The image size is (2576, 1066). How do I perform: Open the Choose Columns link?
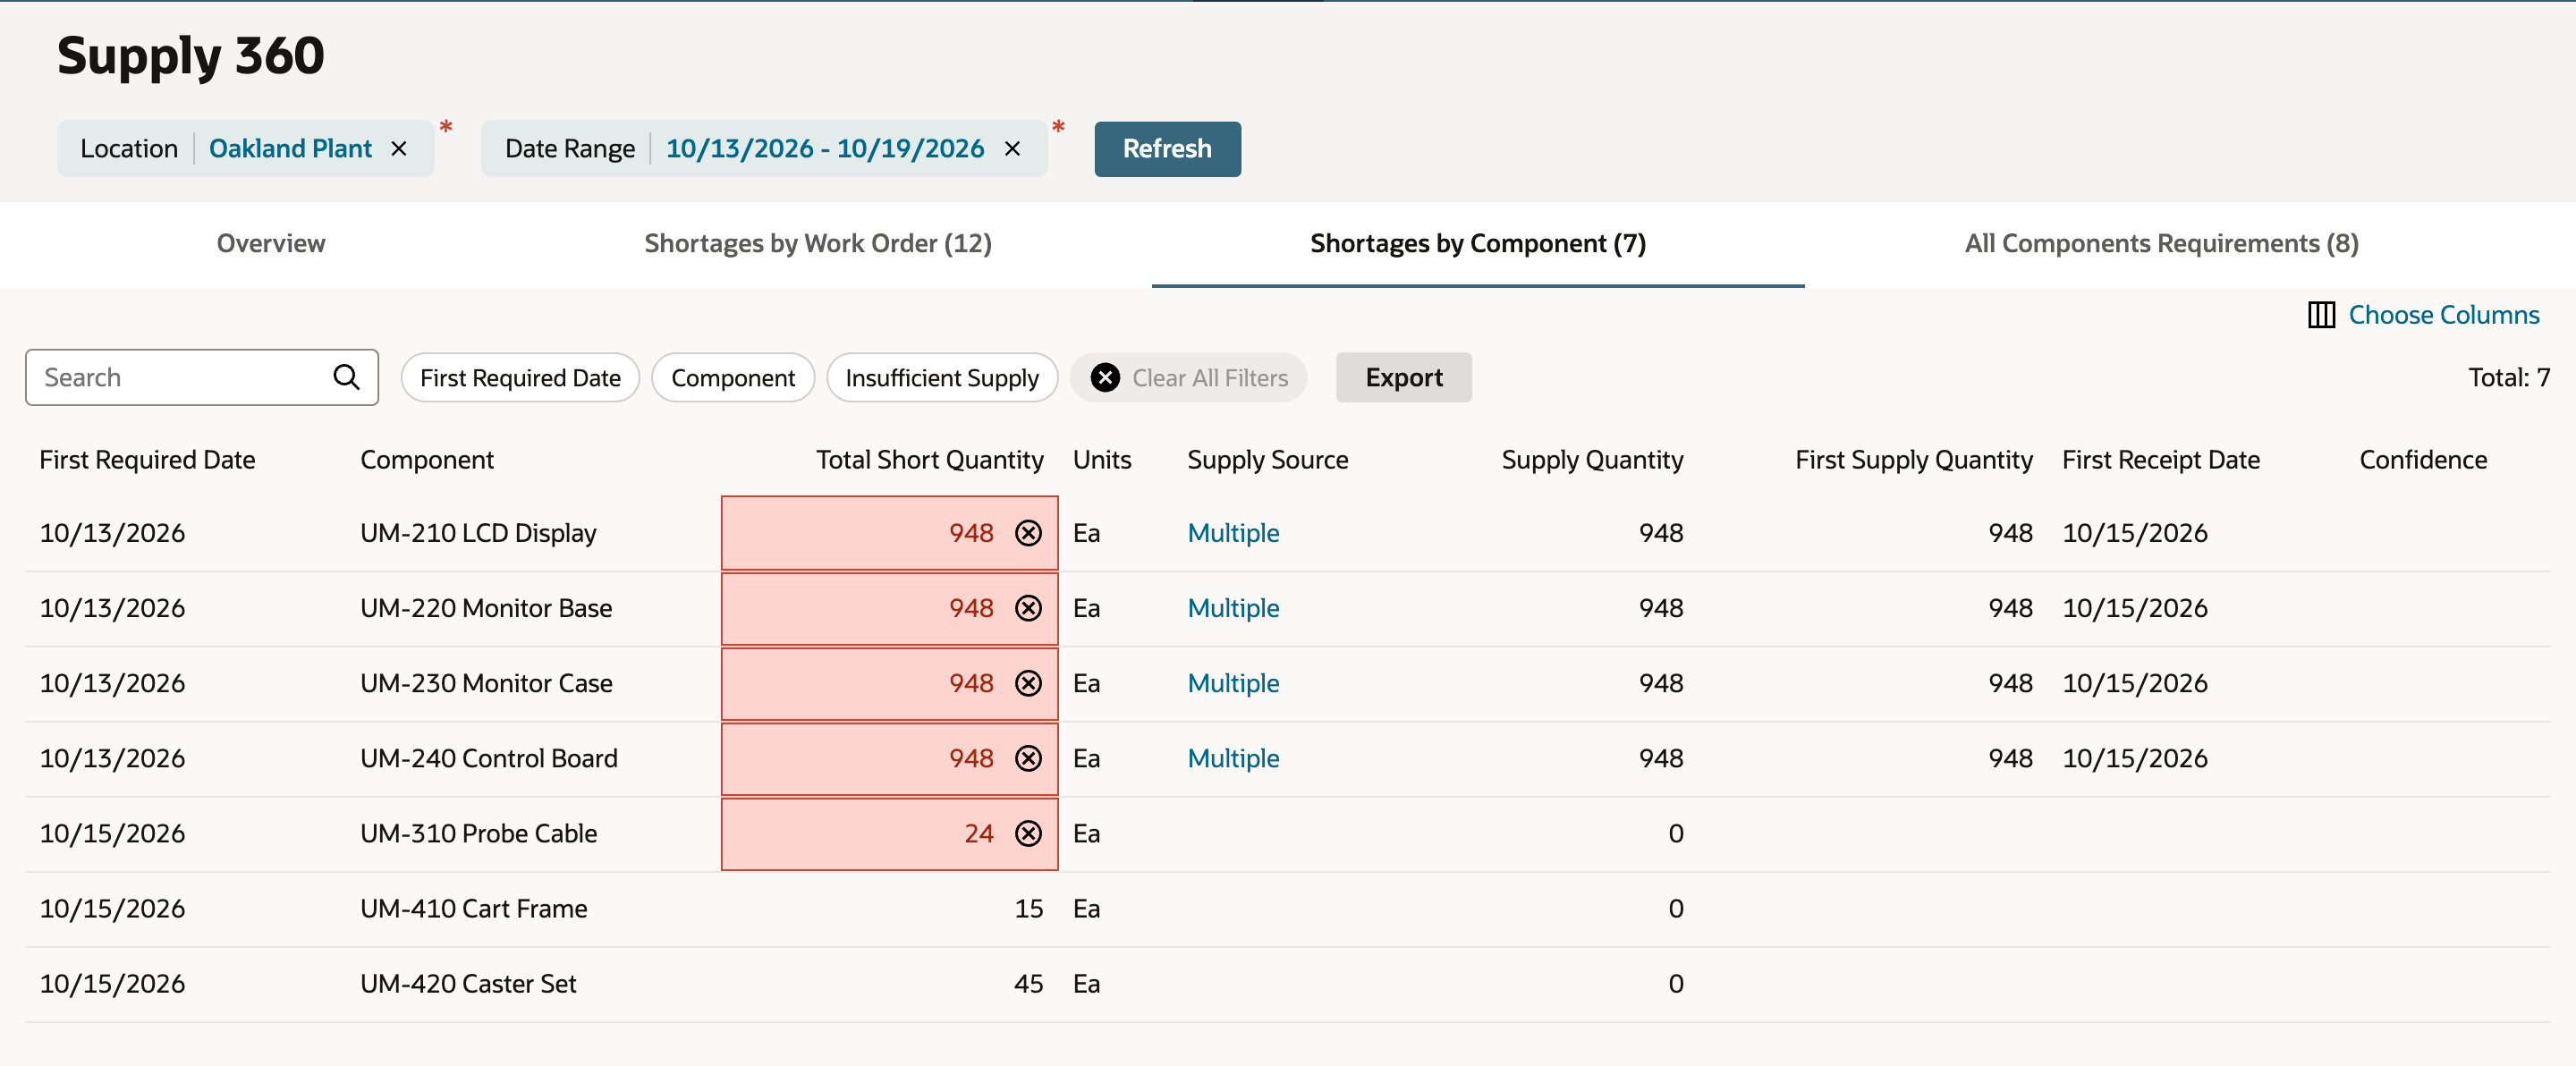(2443, 315)
